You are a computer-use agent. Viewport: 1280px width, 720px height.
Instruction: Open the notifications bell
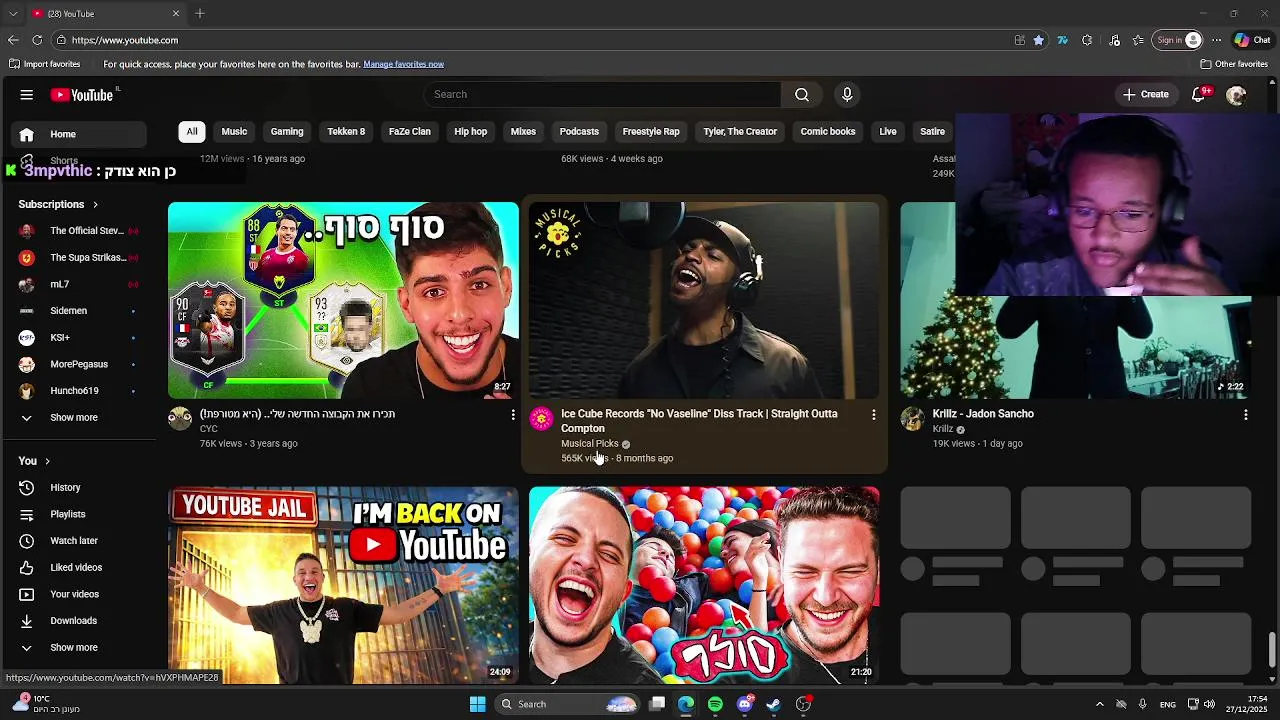1198,94
